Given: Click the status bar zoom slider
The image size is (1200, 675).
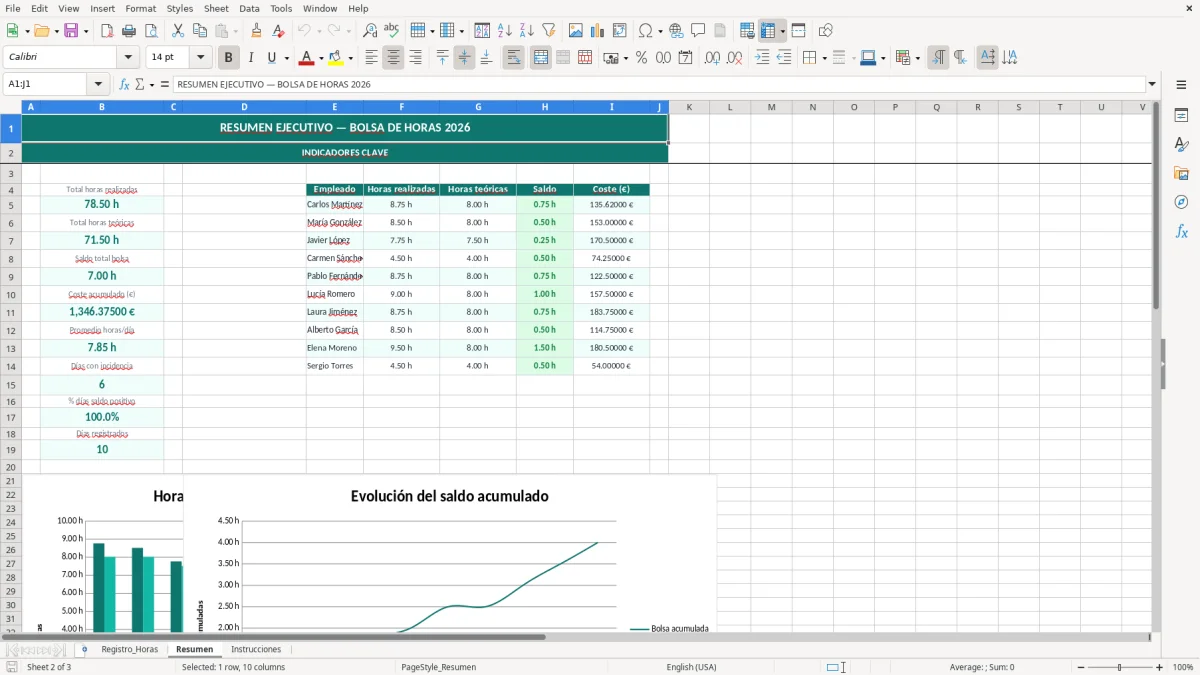Looking at the screenshot, I should (x=1120, y=667).
